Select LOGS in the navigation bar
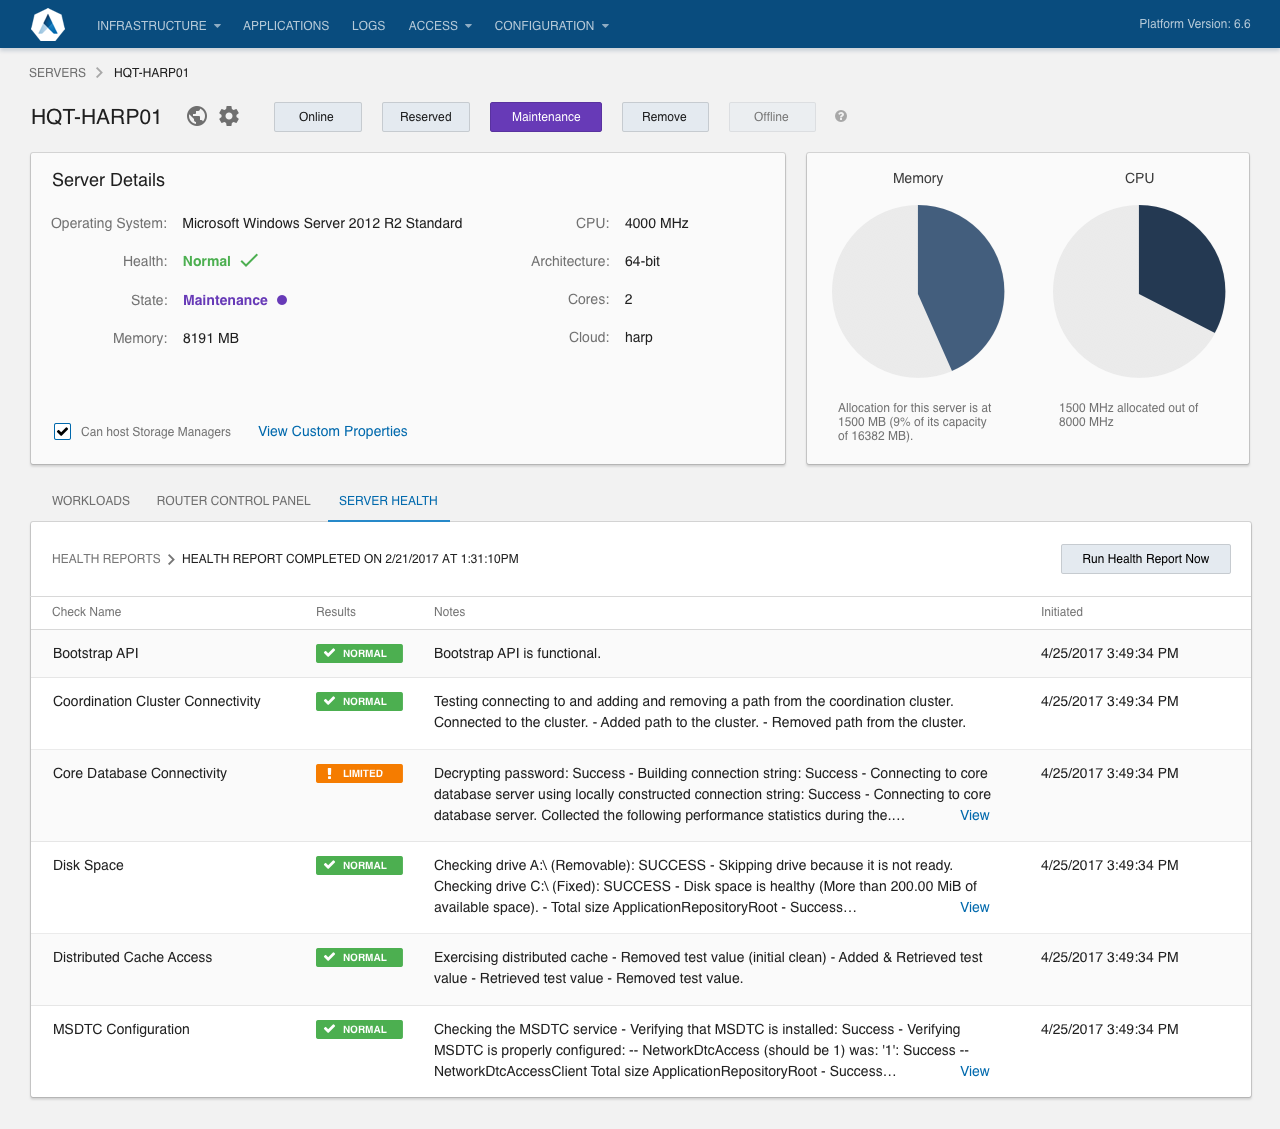1280x1129 pixels. click(x=368, y=25)
